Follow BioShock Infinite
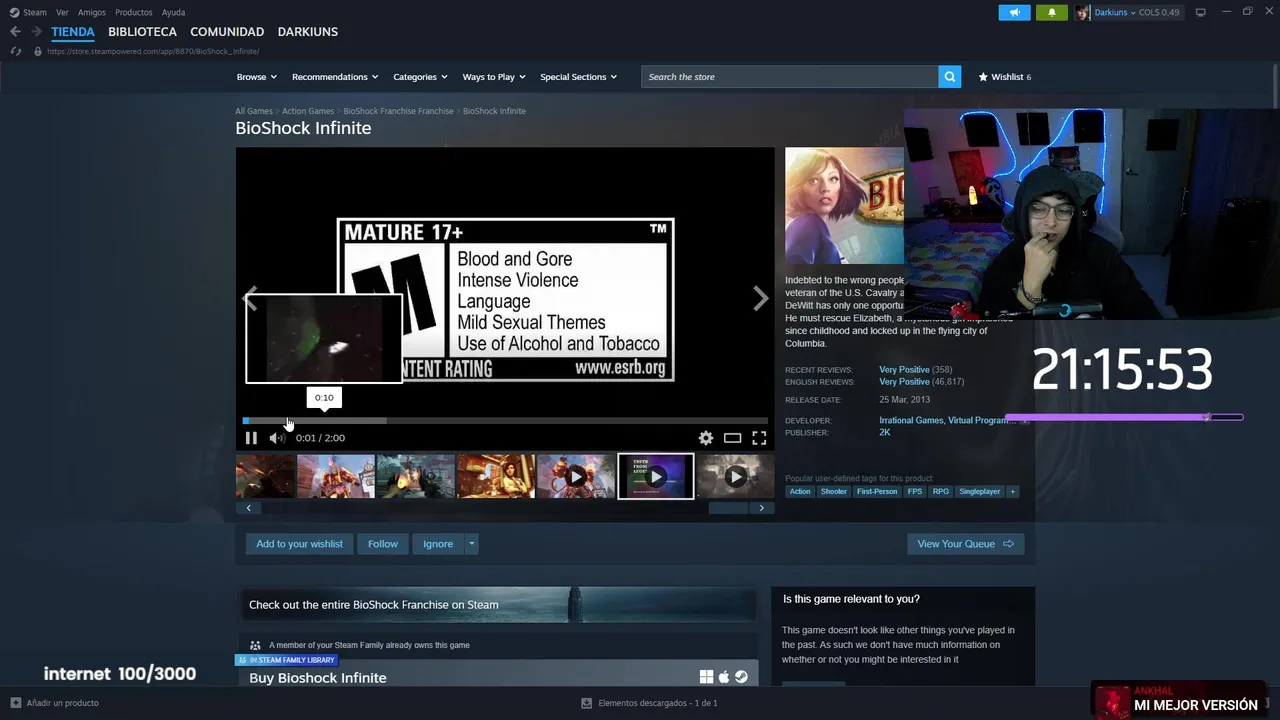Viewport: 1280px width, 720px height. [383, 544]
